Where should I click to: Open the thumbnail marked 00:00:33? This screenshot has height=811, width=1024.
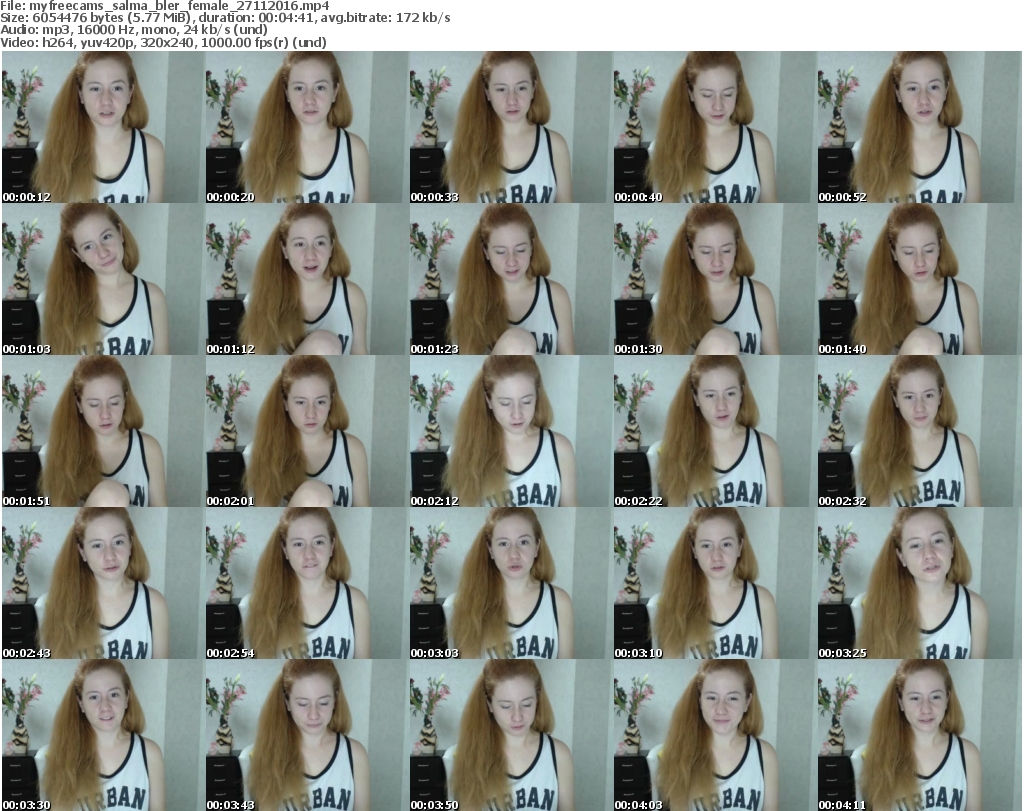(510, 127)
